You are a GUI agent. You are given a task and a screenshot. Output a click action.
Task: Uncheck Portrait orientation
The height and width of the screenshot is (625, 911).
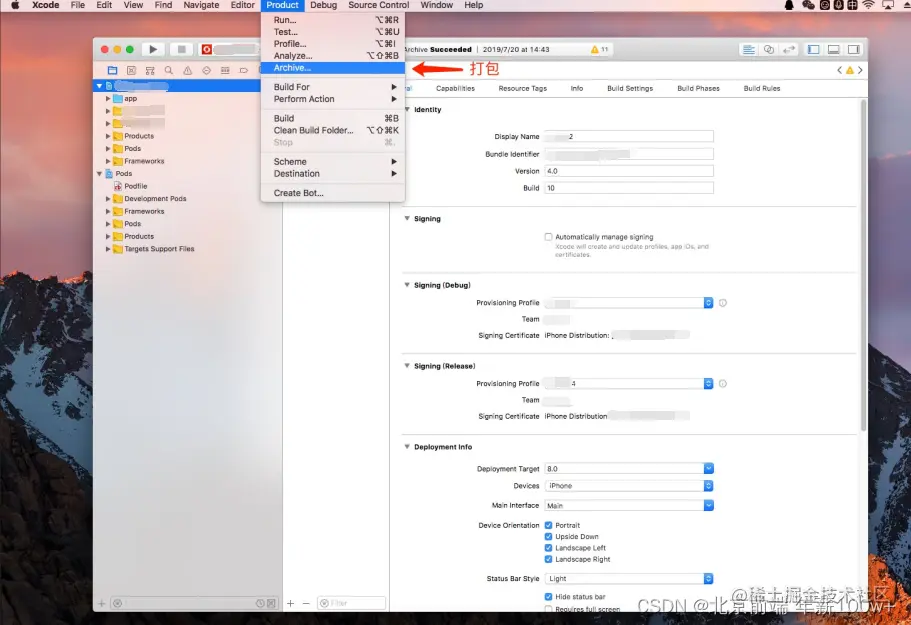(548, 525)
